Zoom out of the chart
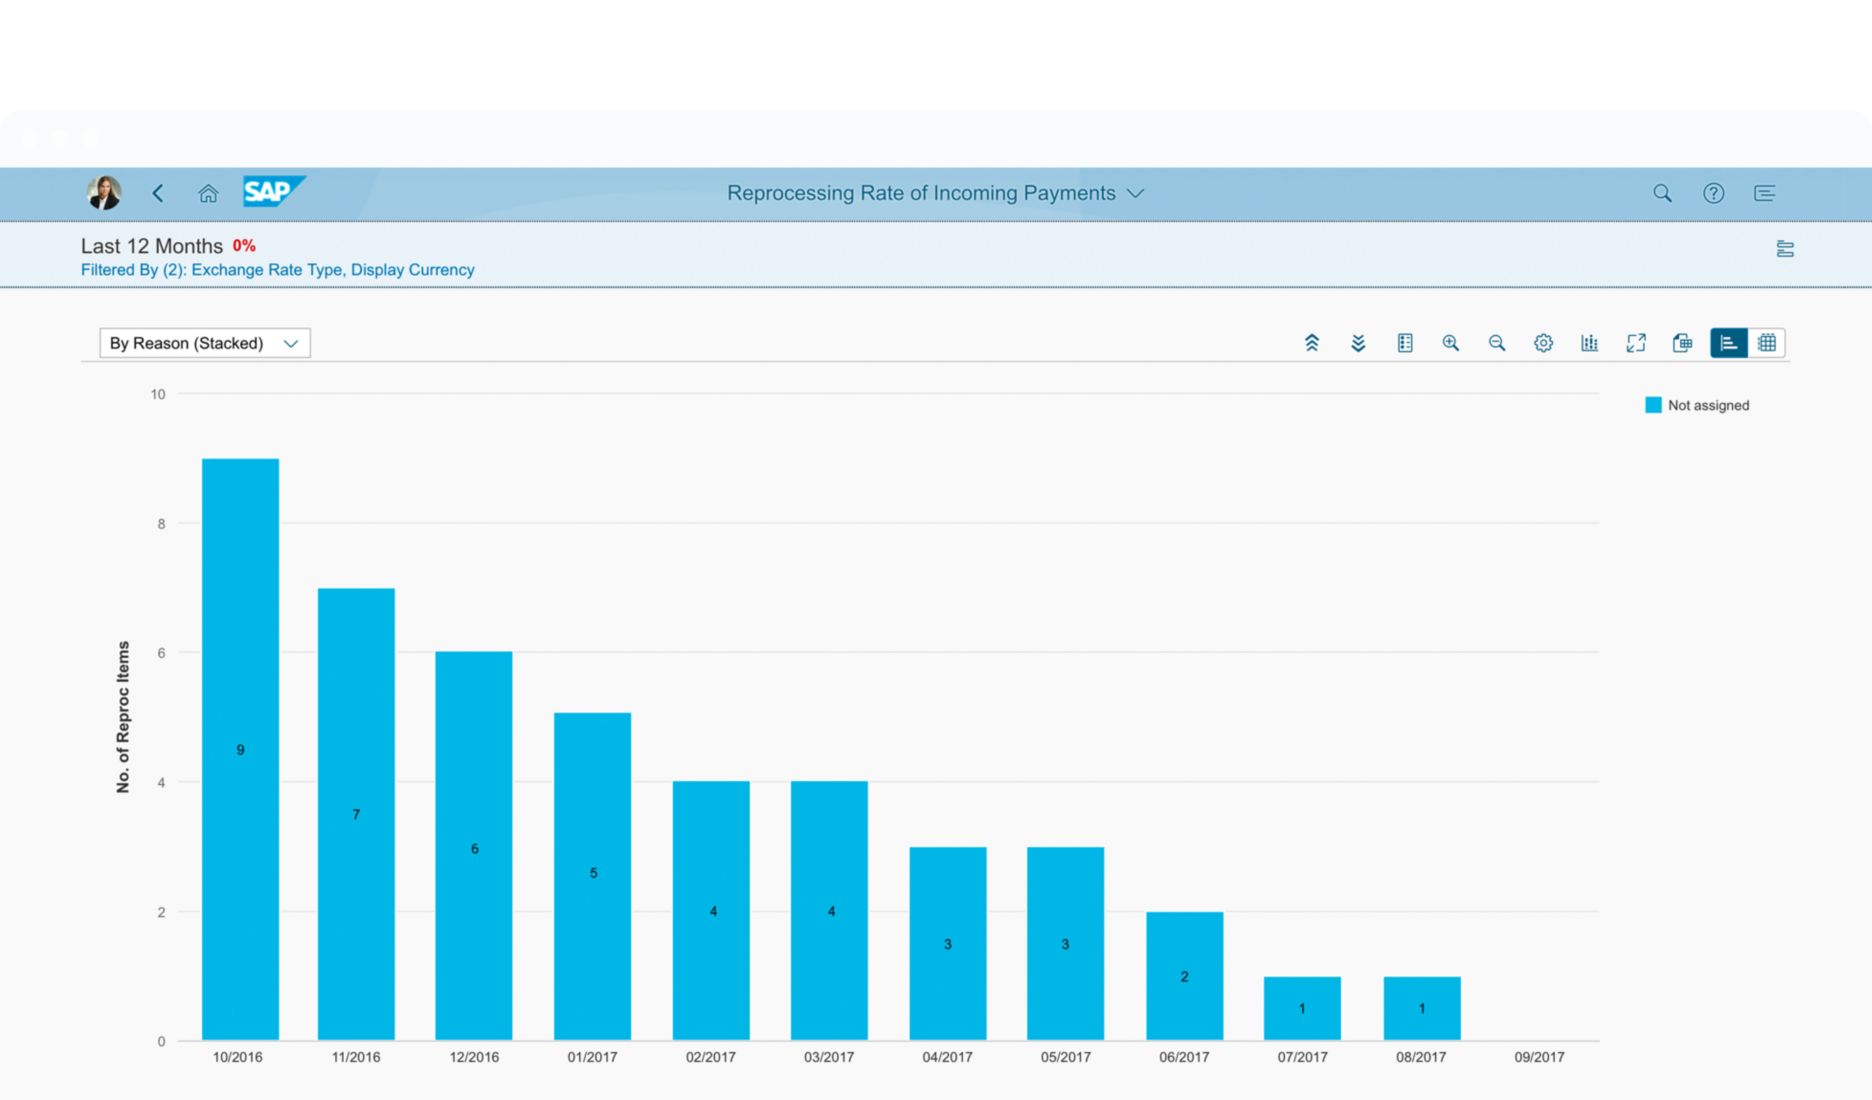Screen dimensions: 1872x1100 click(x=1497, y=343)
